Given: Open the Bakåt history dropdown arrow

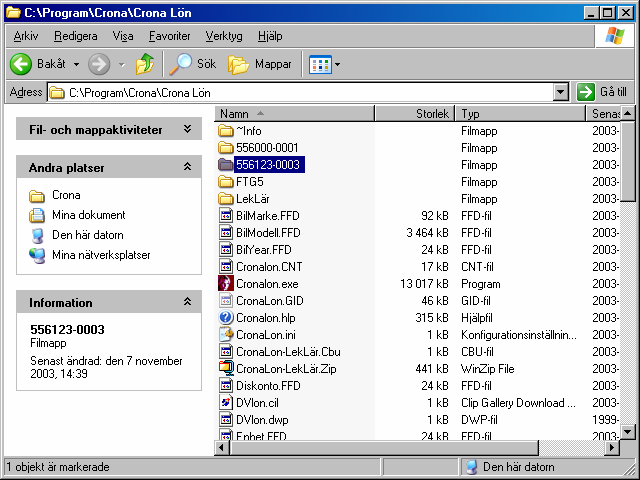Looking at the screenshot, I should 76,64.
